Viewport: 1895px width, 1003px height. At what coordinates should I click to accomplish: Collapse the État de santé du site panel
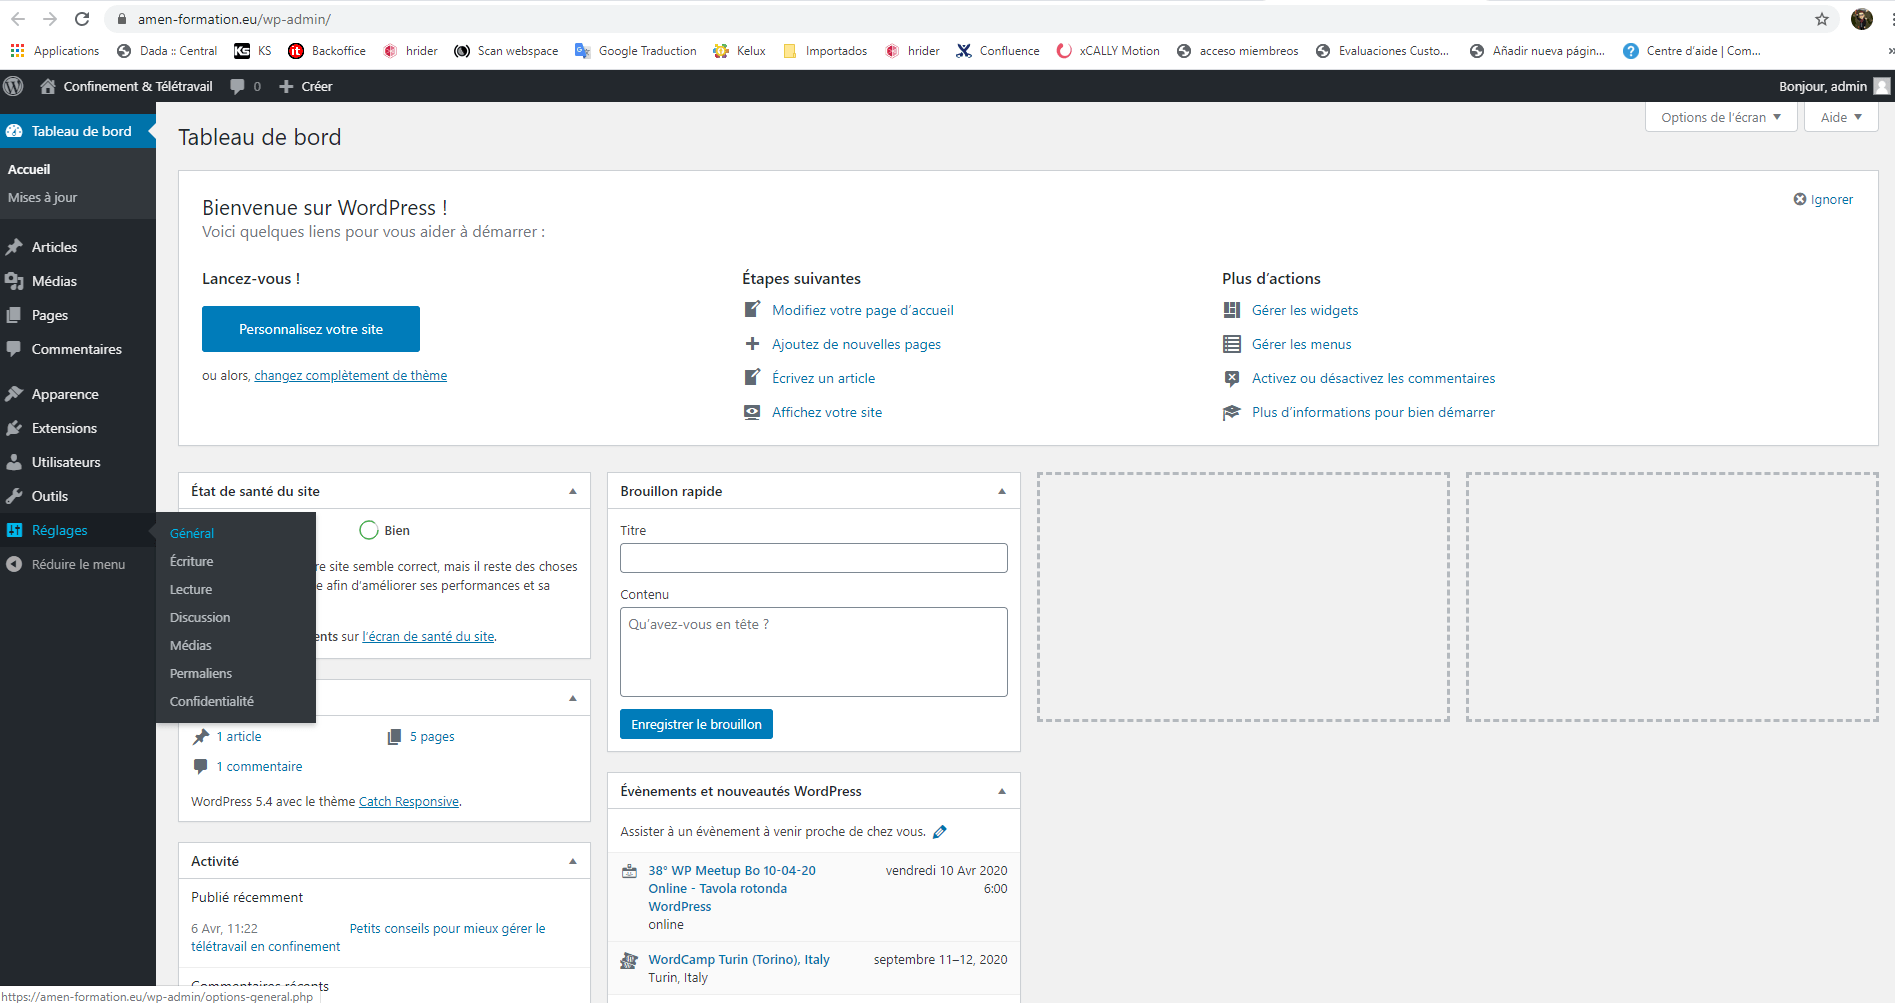pos(573,491)
